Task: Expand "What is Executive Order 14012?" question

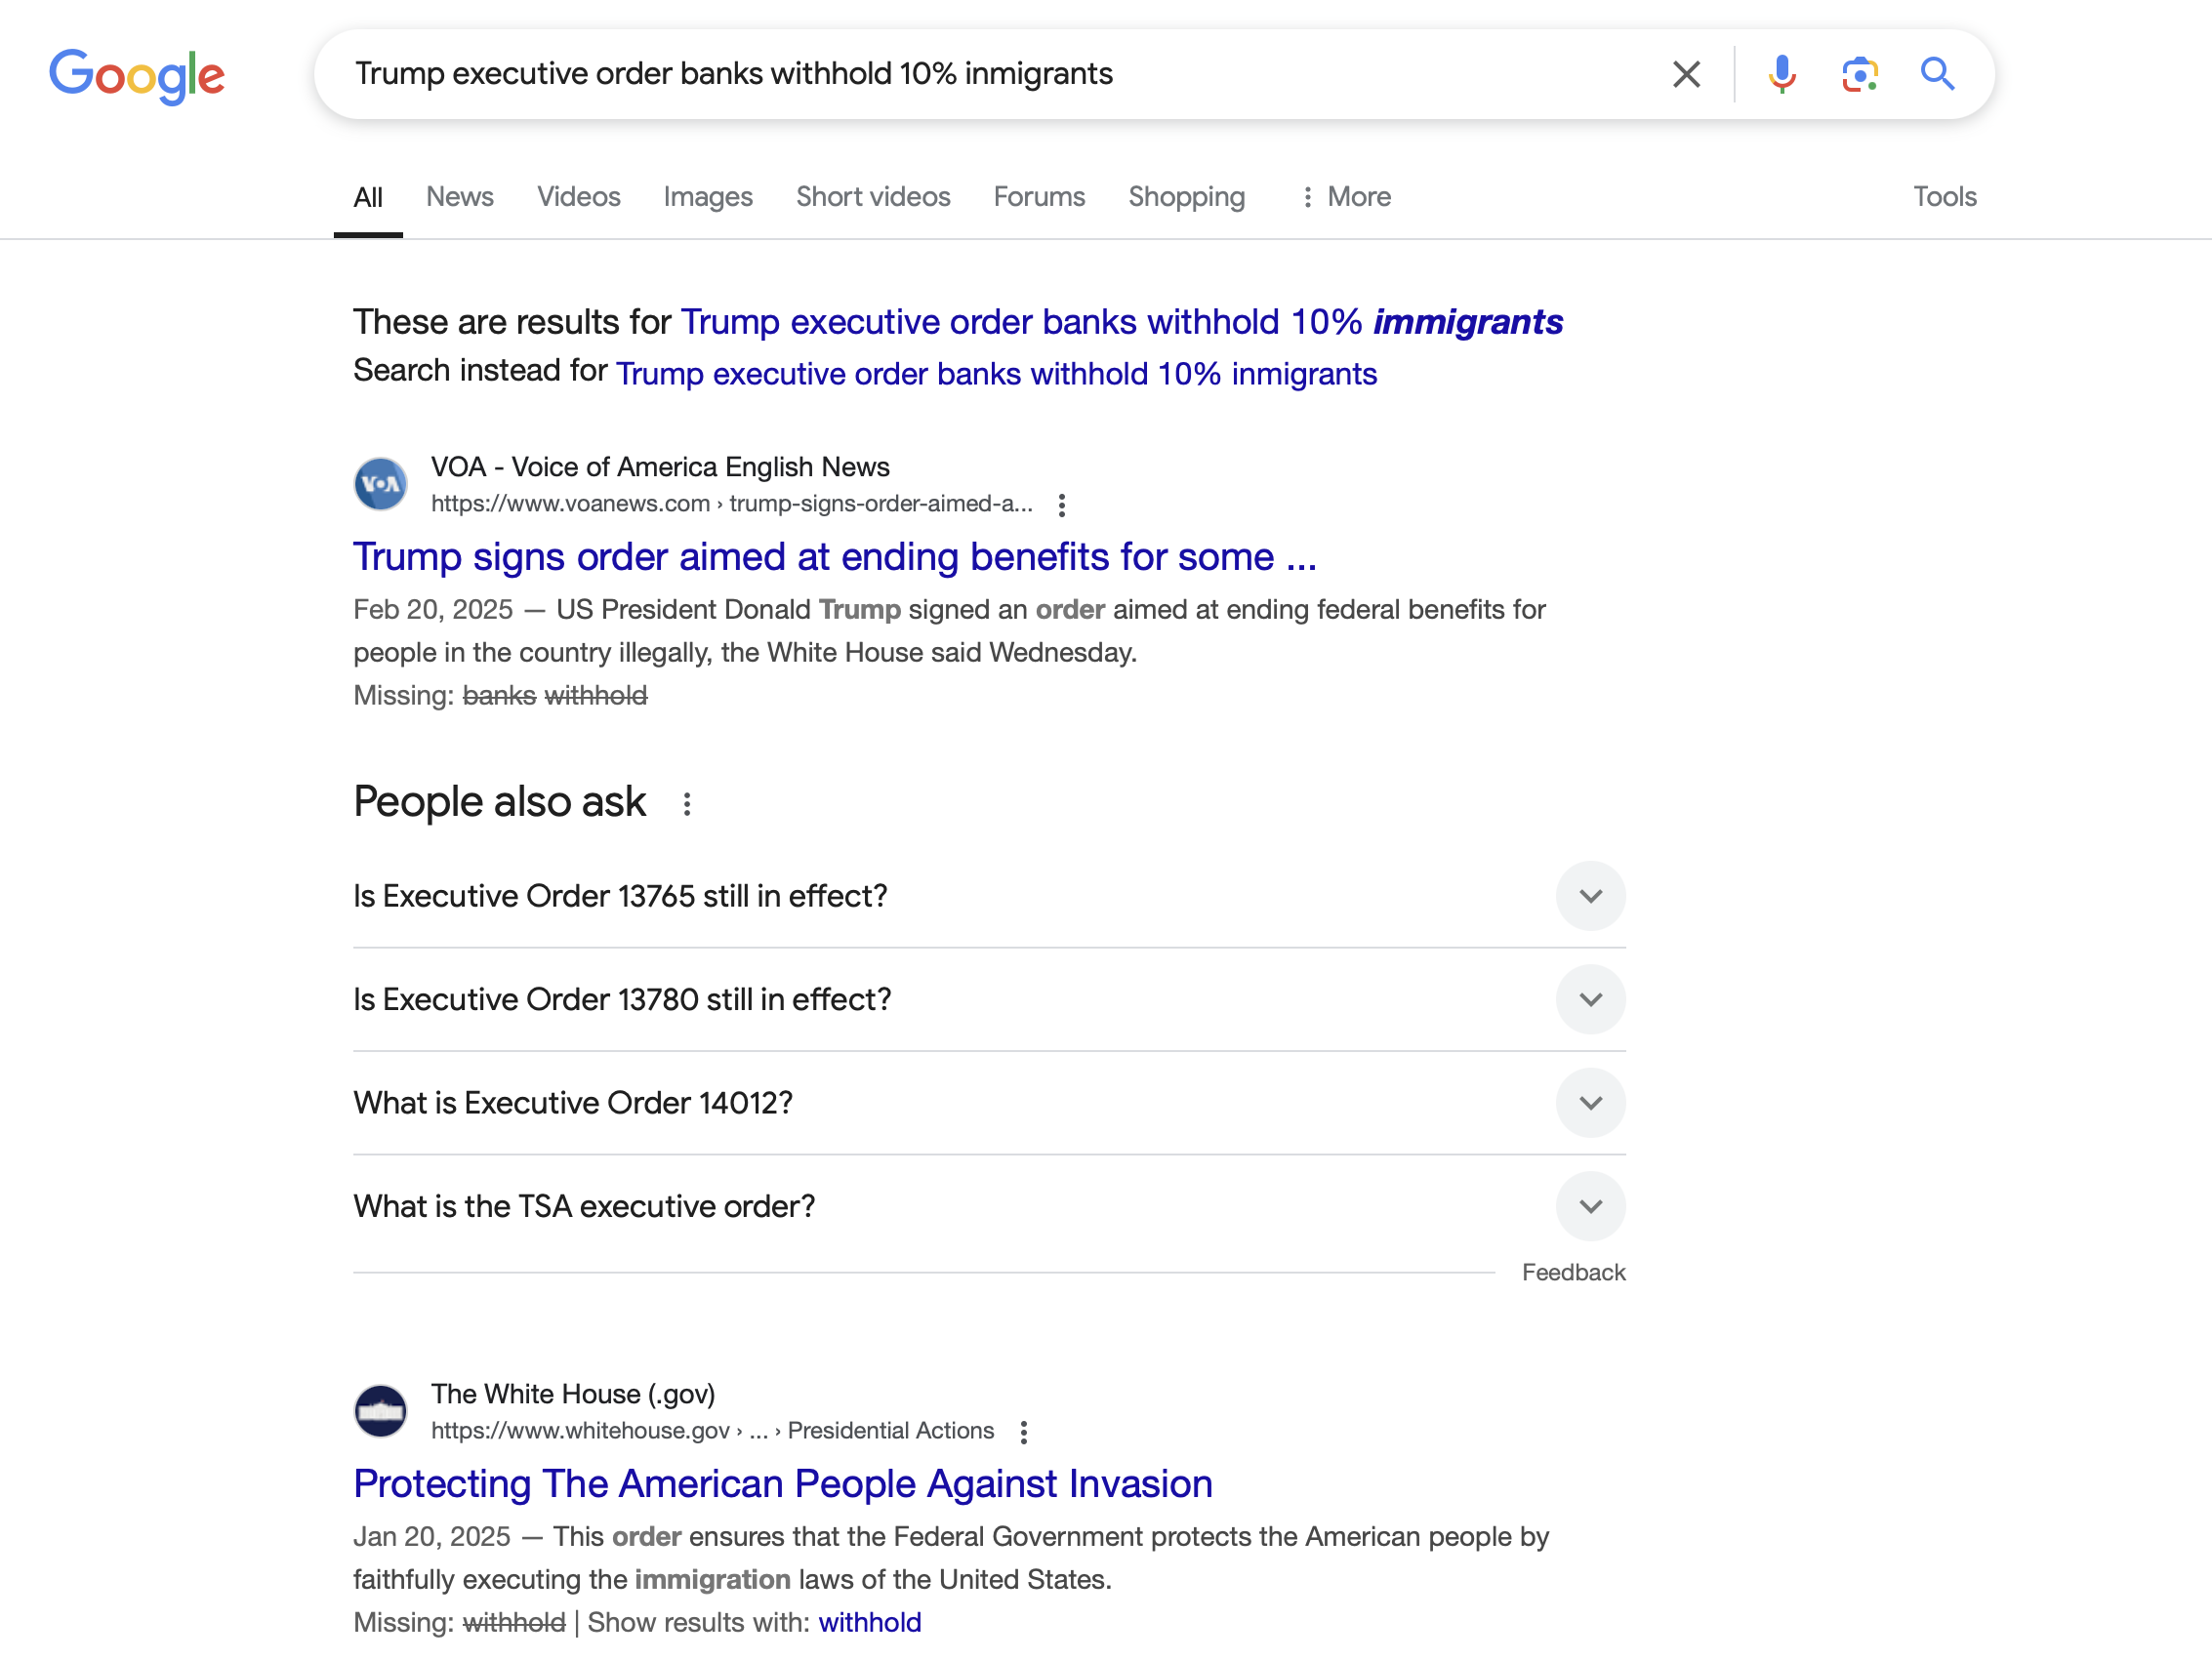Action: (x=1590, y=1103)
